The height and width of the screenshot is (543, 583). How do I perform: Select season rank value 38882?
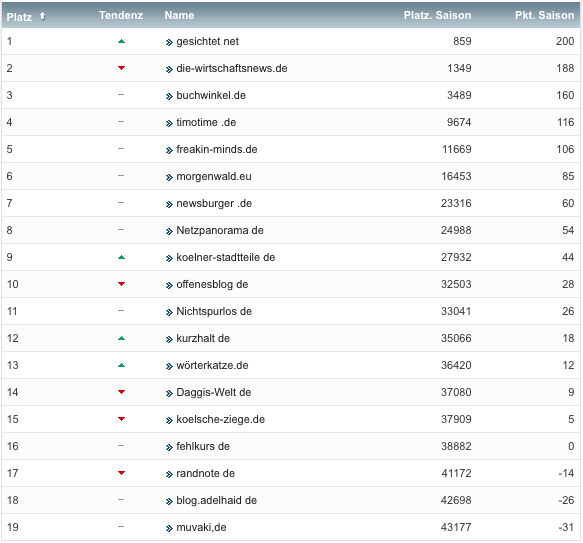(x=456, y=446)
